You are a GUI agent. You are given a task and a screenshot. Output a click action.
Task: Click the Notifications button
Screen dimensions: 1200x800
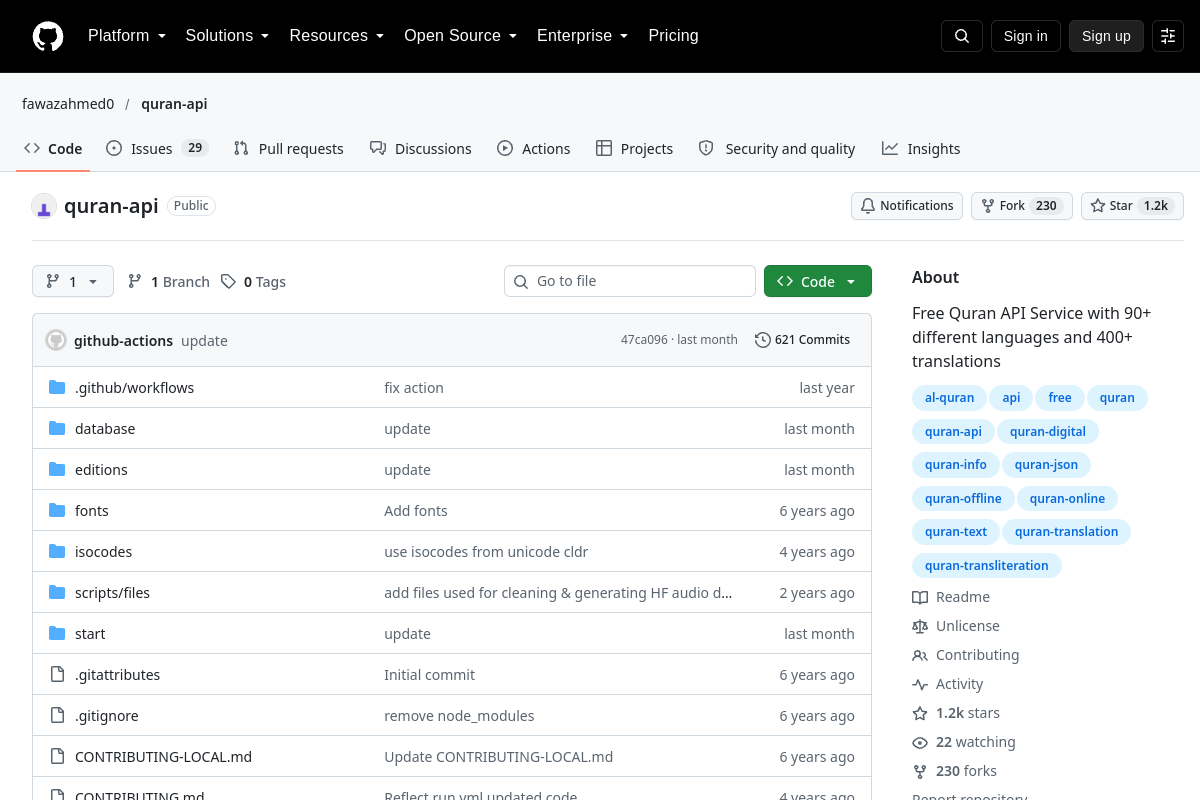[907, 206]
